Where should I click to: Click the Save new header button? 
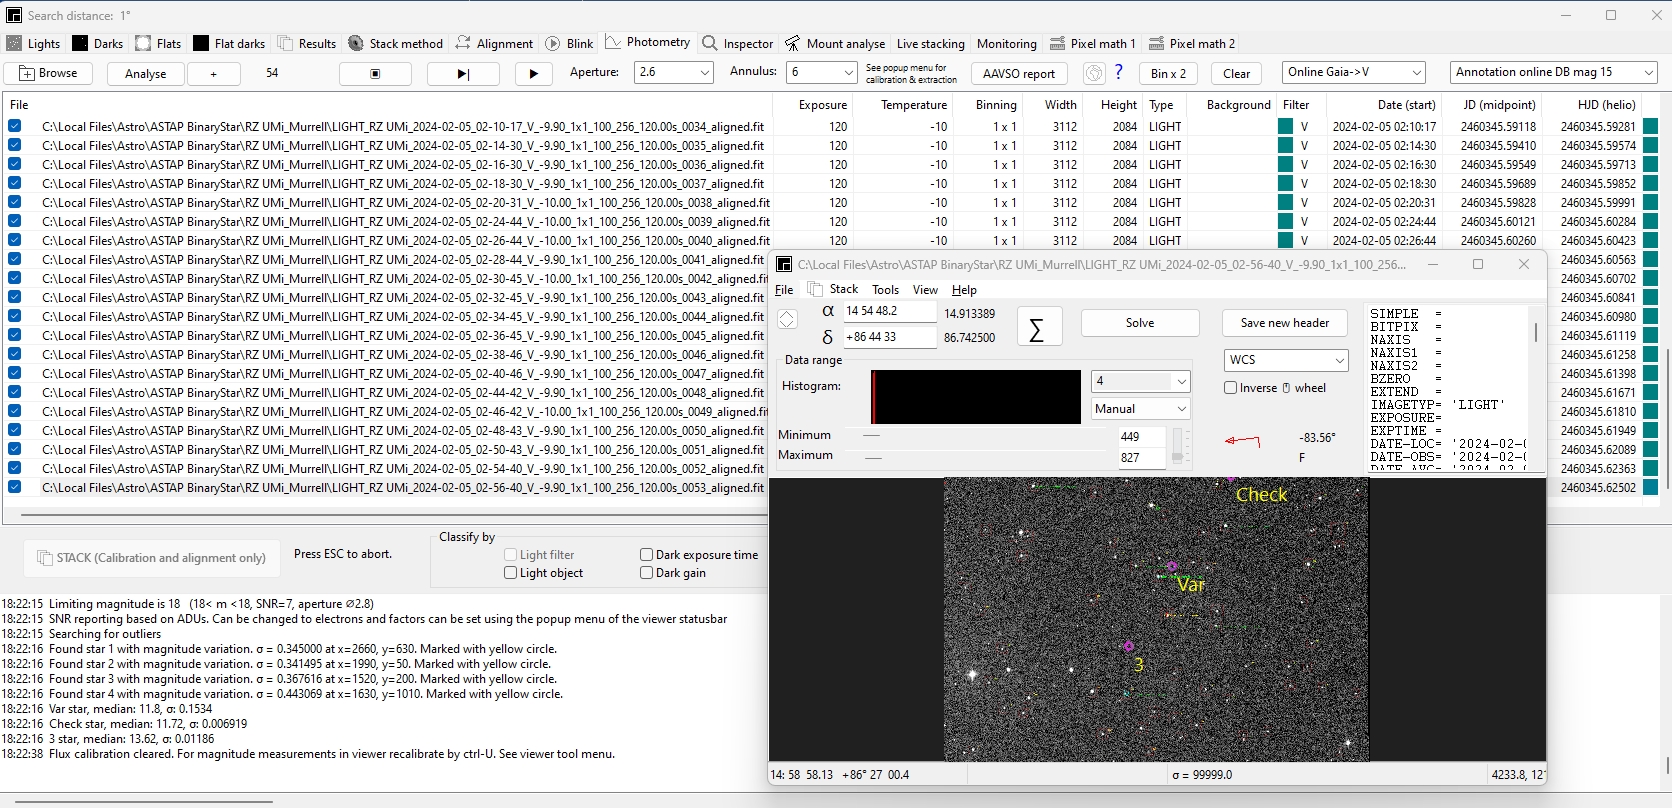tap(1285, 323)
